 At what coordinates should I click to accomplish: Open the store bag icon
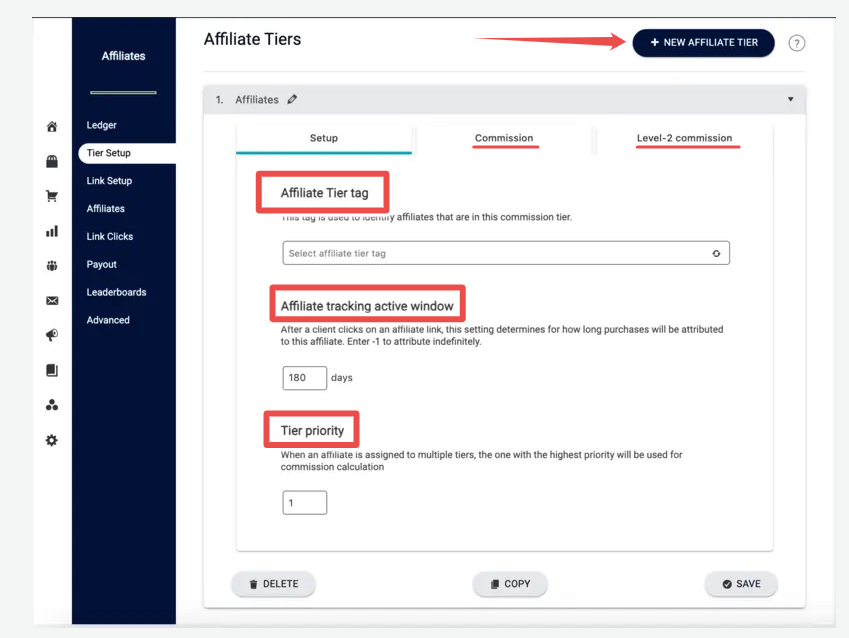click(x=52, y=161)
